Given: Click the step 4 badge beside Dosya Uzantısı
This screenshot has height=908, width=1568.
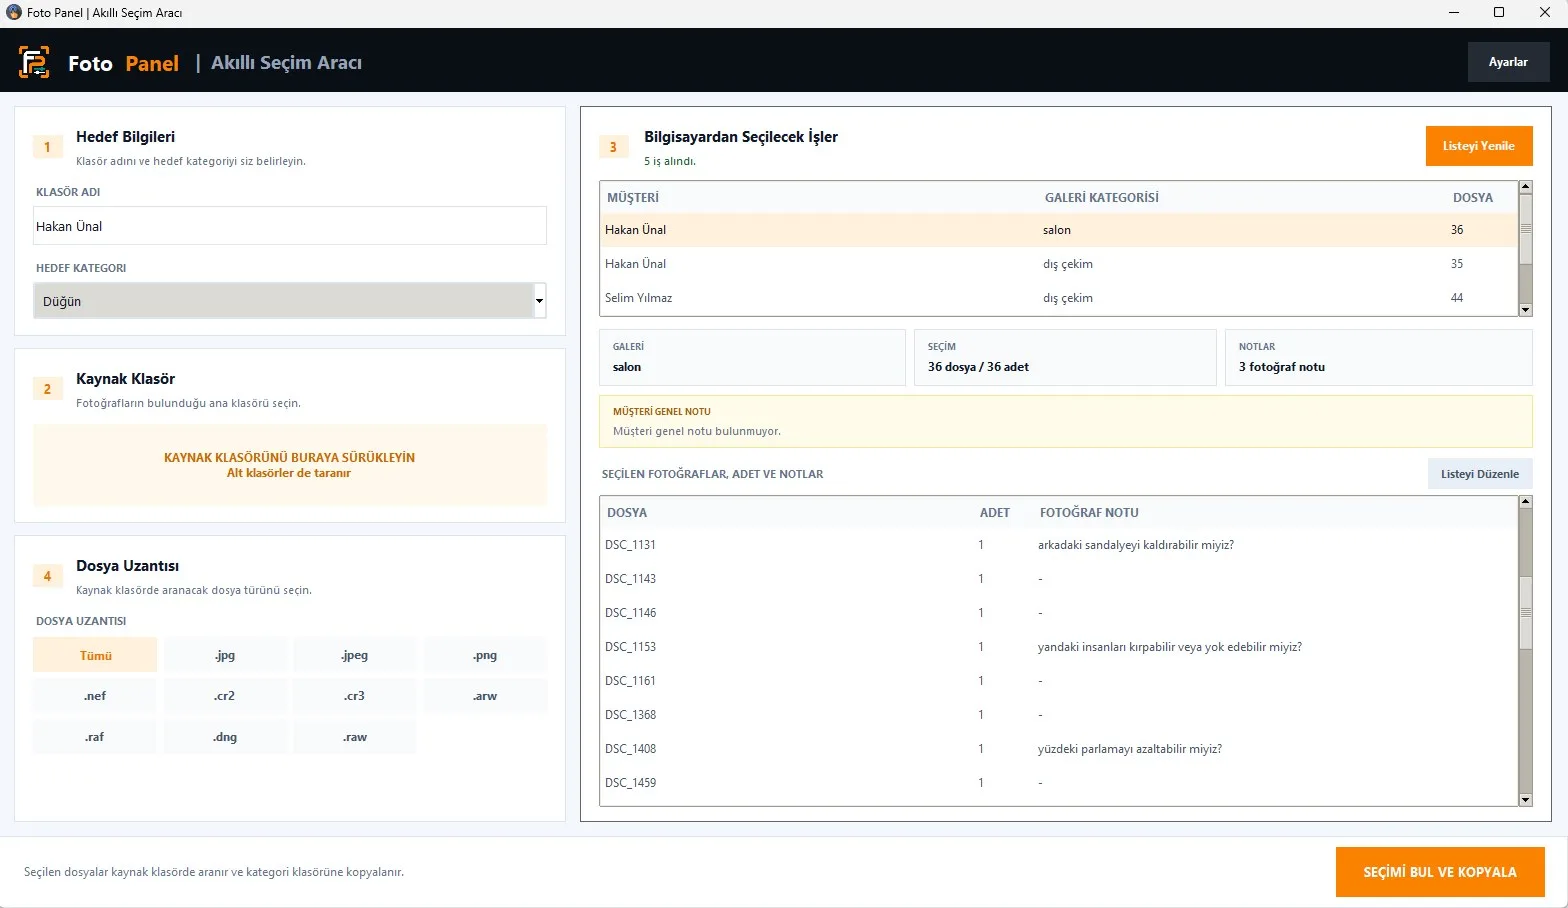Looking at the screenshot, I should (x=47, y=576).
